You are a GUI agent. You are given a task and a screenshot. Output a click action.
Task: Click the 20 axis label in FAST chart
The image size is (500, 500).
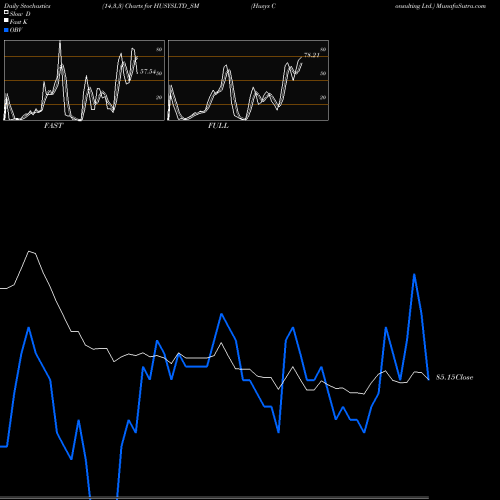pyautogui.click(x=159, y=97)
